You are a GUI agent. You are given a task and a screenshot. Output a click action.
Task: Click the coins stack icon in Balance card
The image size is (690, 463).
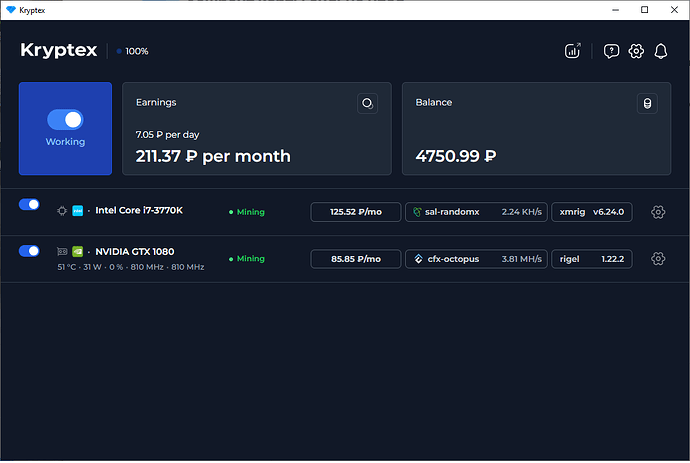pos(647,103)
